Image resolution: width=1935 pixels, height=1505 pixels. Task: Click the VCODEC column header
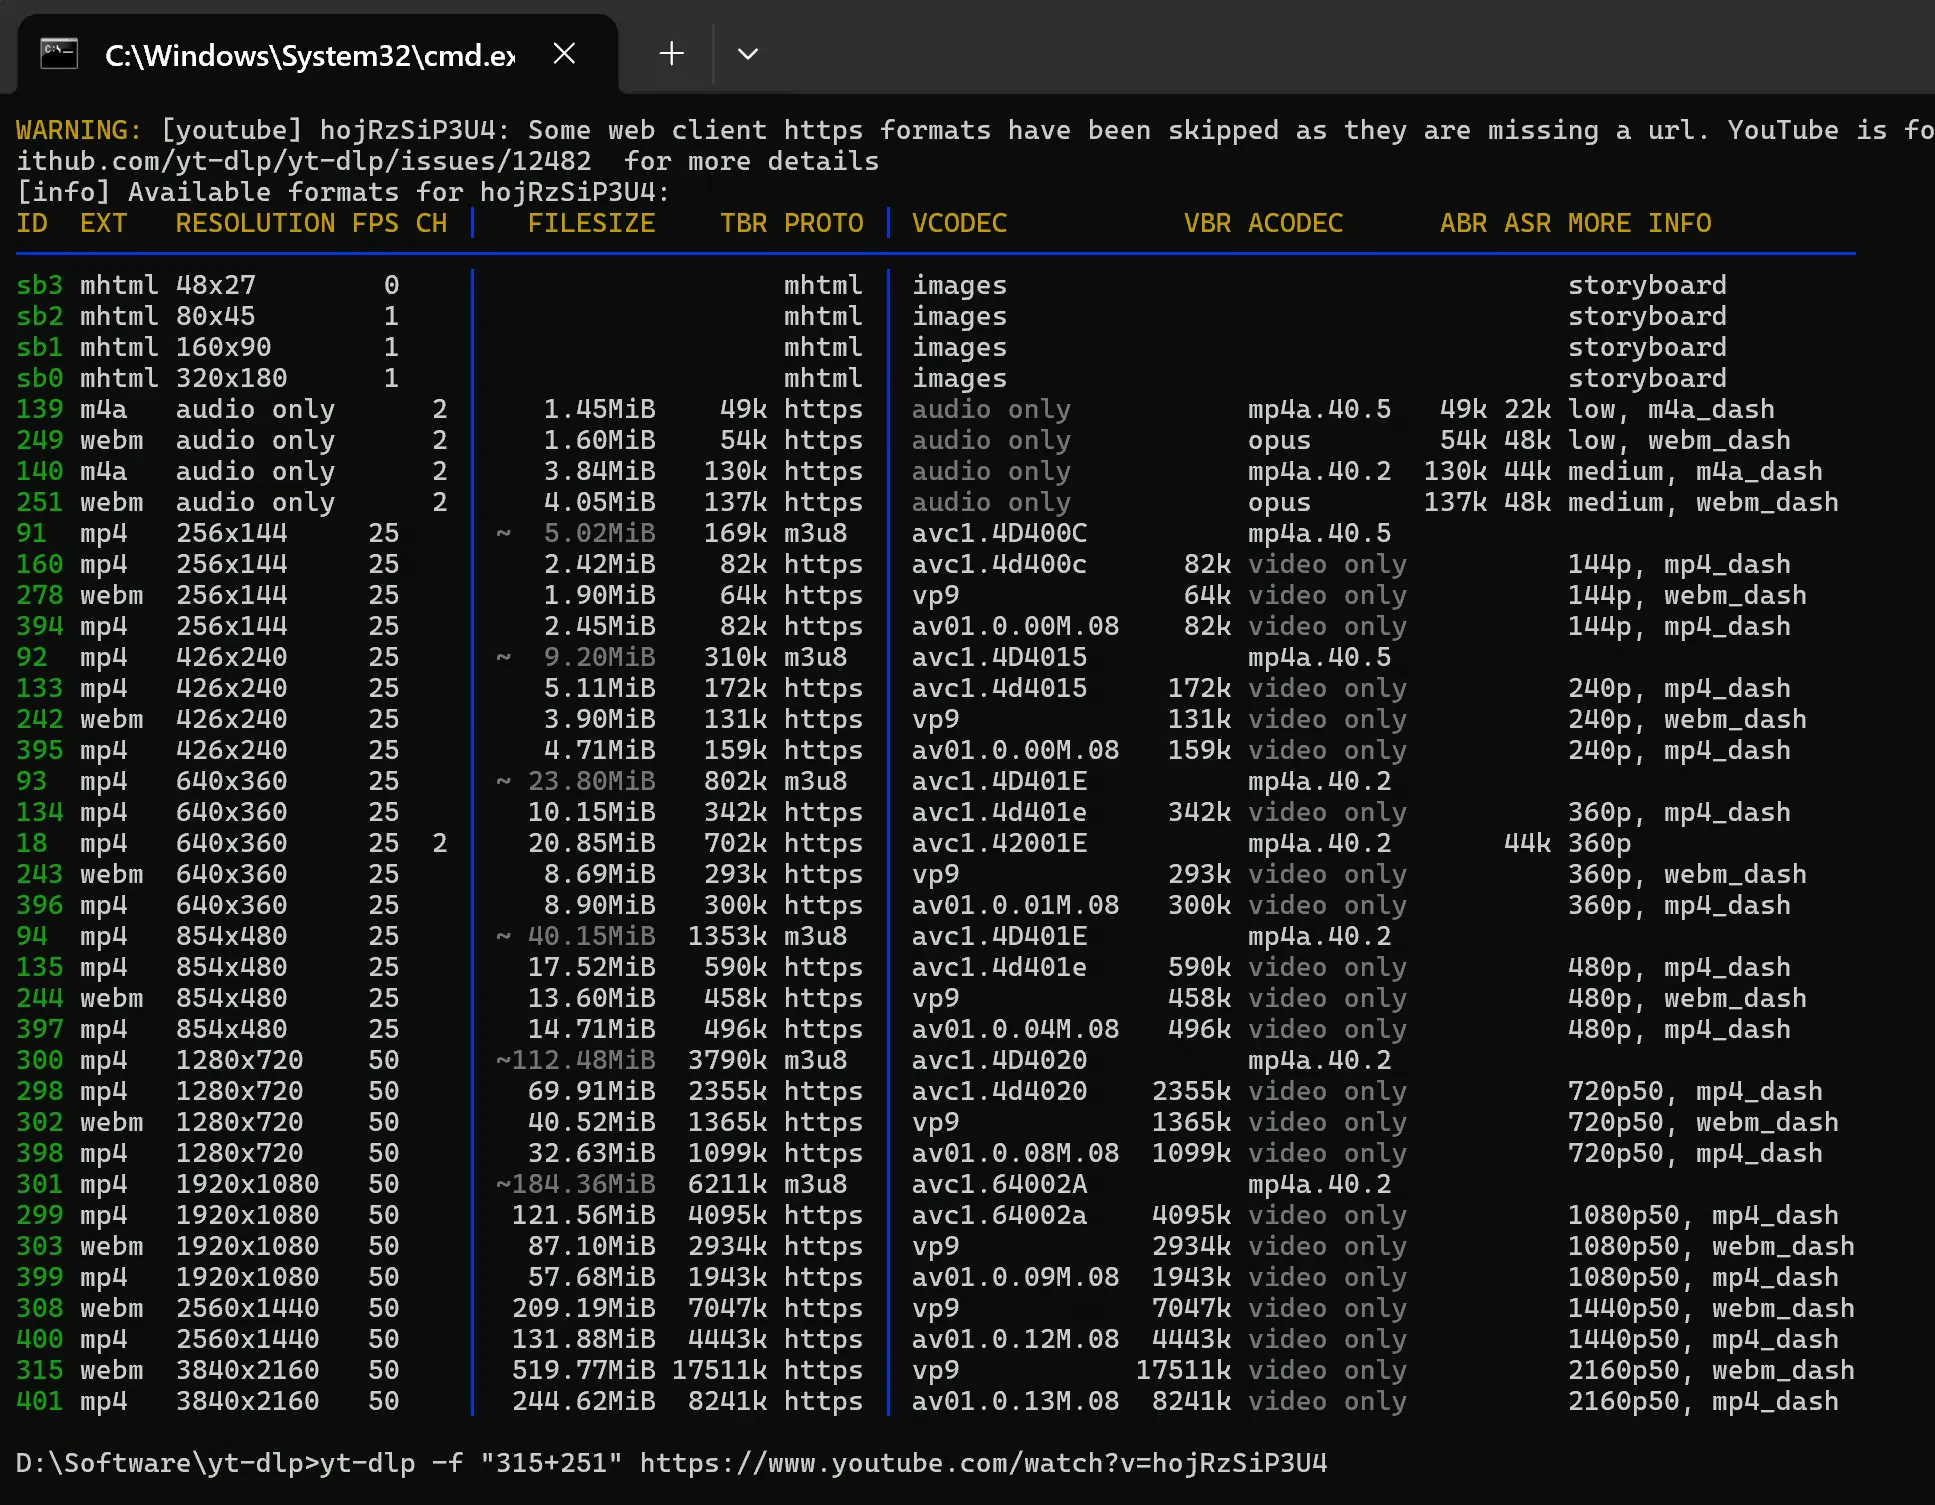tap(958, 223)
